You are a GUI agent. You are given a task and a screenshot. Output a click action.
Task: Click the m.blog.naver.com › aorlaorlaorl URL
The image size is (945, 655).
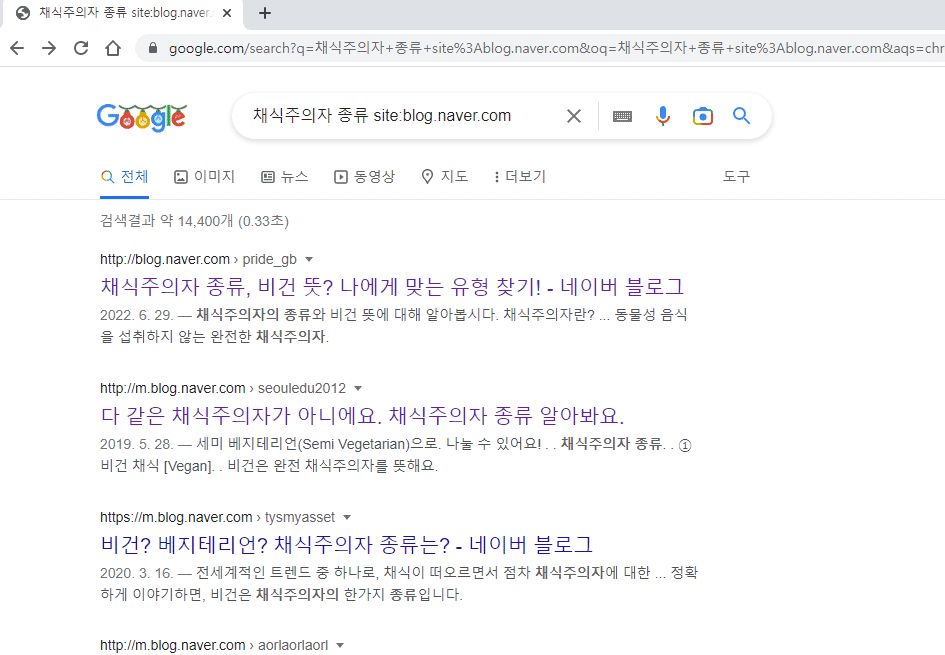pos(214,645)
